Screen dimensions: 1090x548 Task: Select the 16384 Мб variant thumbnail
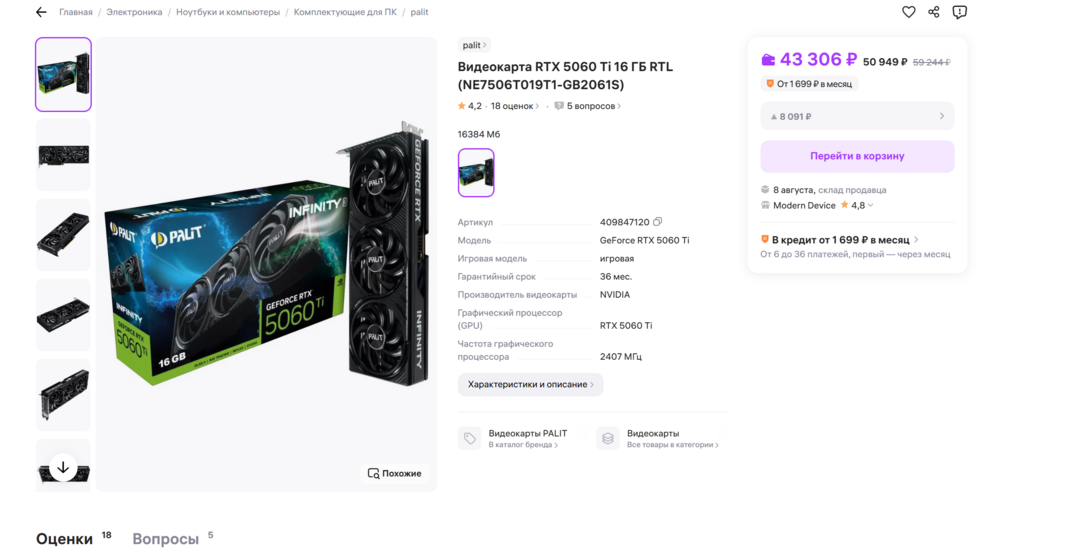point(476,172)
